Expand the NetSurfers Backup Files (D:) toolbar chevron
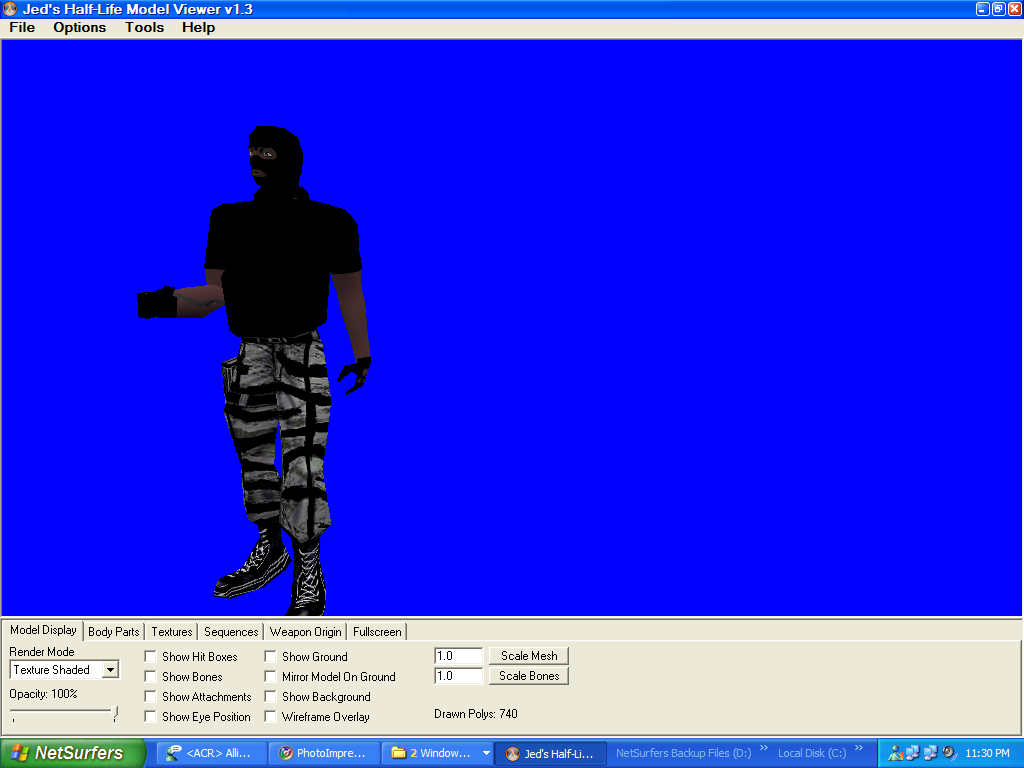Screen dimensions: 1024x768 coord(763,748)
